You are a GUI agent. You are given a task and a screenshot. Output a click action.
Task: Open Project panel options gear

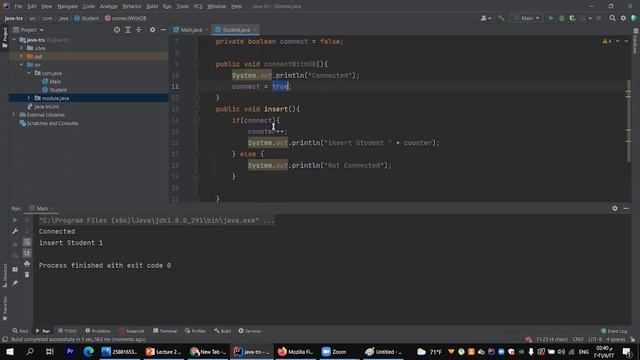(152, 30)
